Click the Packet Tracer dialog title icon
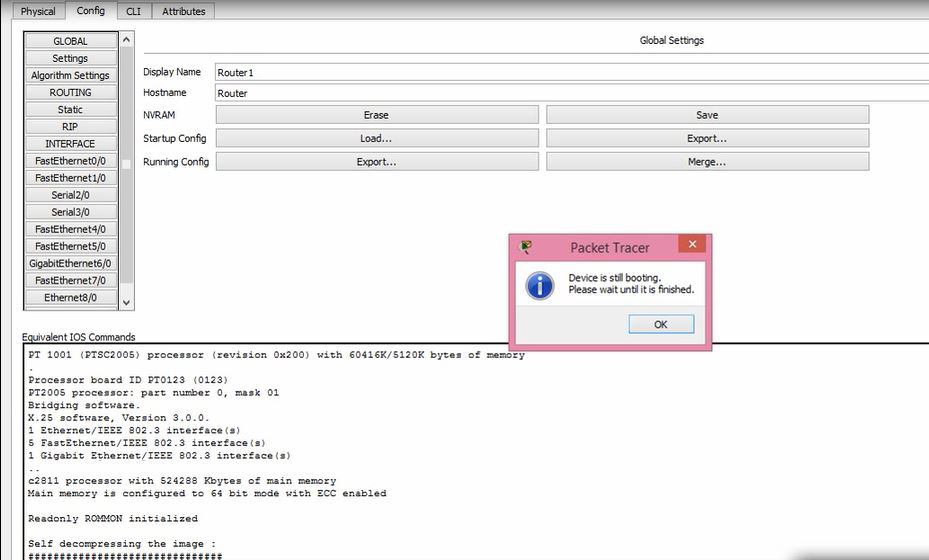Viewport: 929px width, 560px height. pos(526,247)
